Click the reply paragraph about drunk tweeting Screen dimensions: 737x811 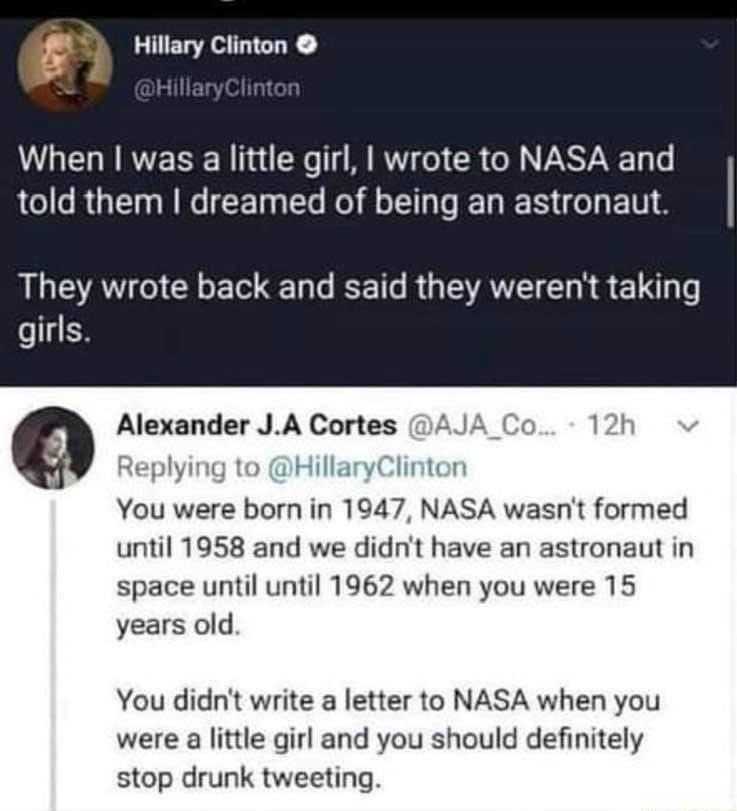point(388,739)
